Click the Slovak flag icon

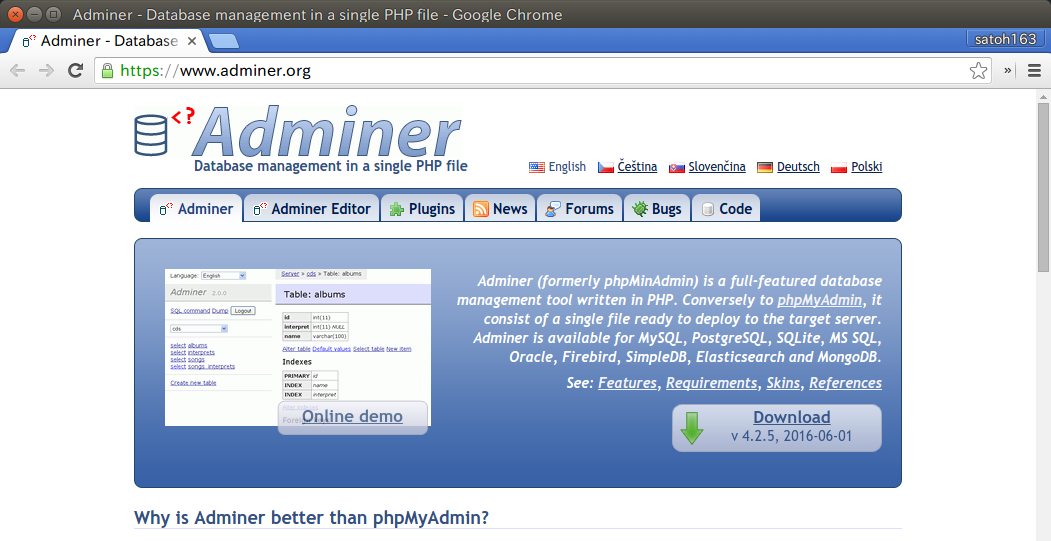pyautogui.click(x=677, y=168)
